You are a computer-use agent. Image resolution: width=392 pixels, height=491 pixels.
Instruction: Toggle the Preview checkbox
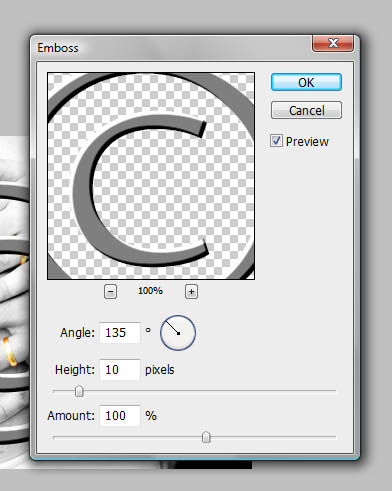[276, 141]
